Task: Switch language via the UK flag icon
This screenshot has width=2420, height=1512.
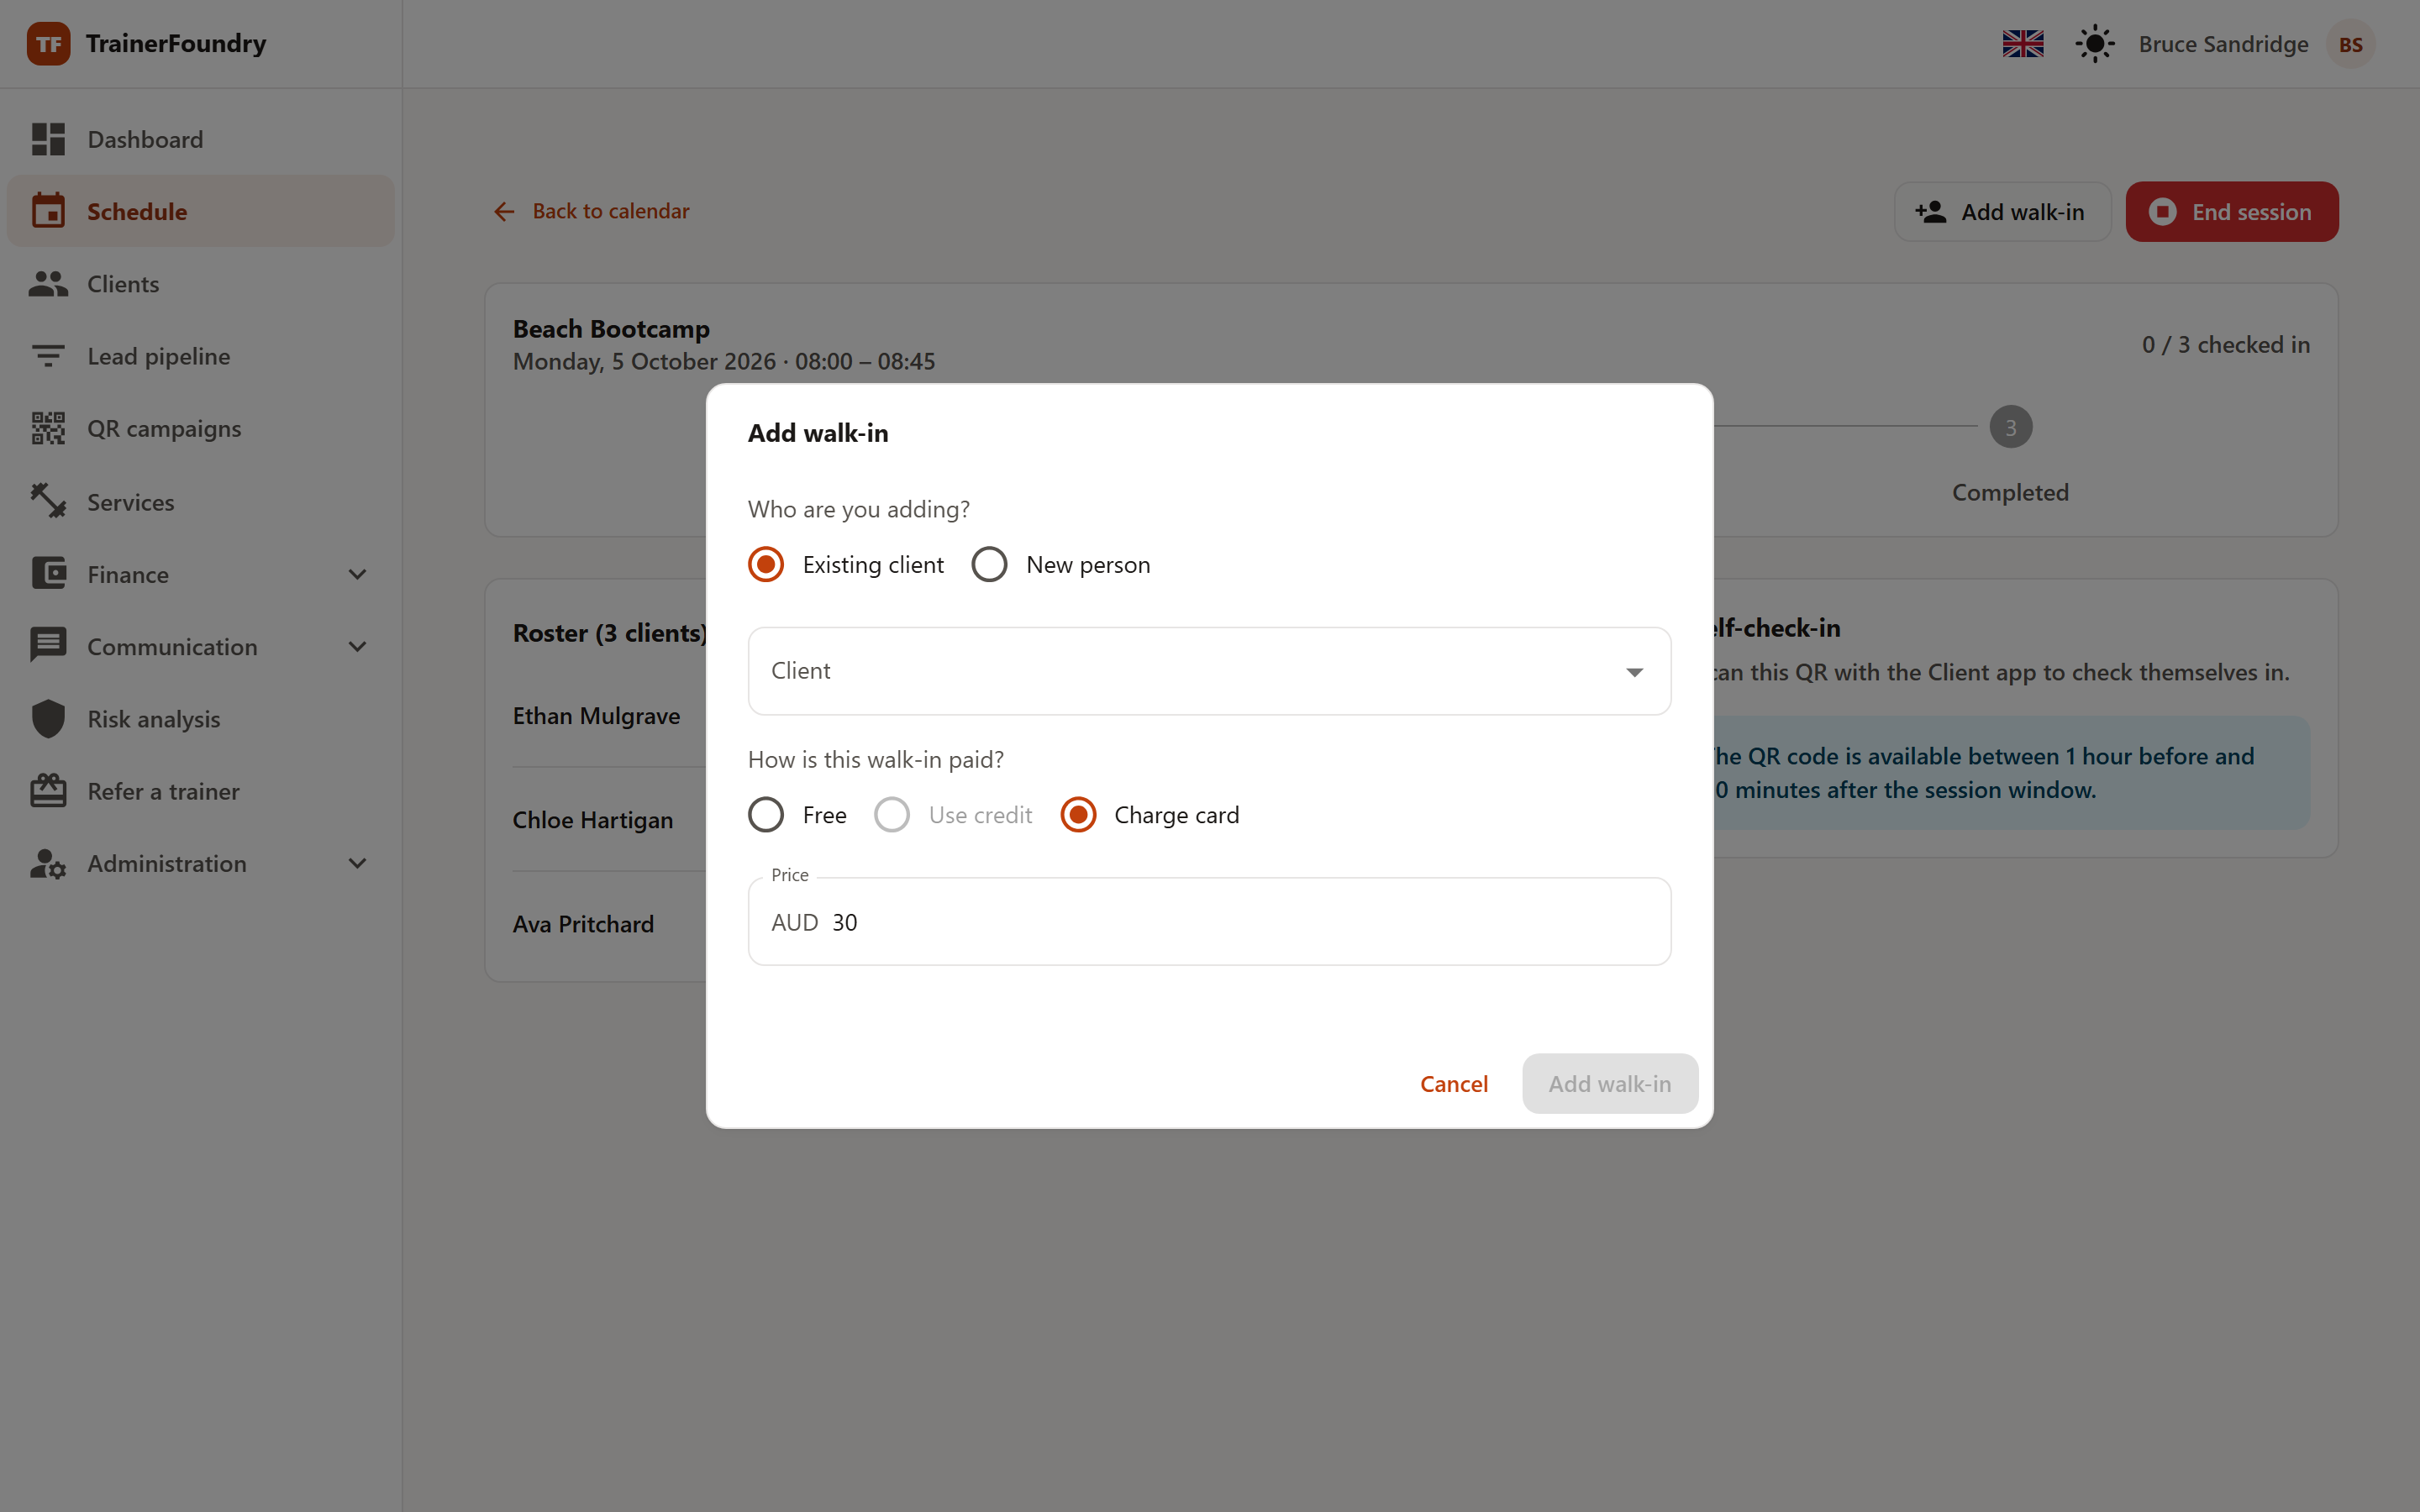Action: pyautogui.click(x=2023, y=44)
